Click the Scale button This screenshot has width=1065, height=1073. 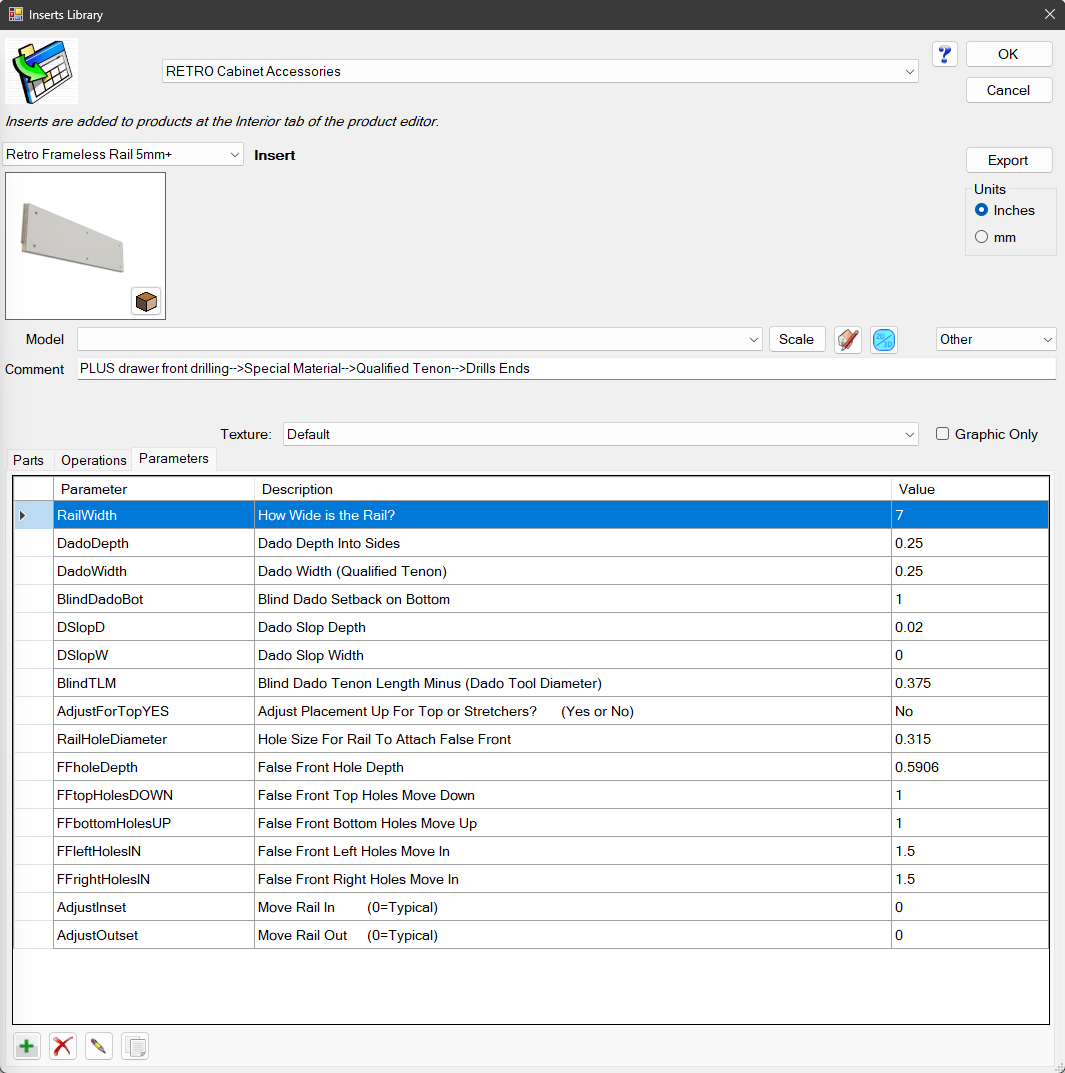point(796,340)
